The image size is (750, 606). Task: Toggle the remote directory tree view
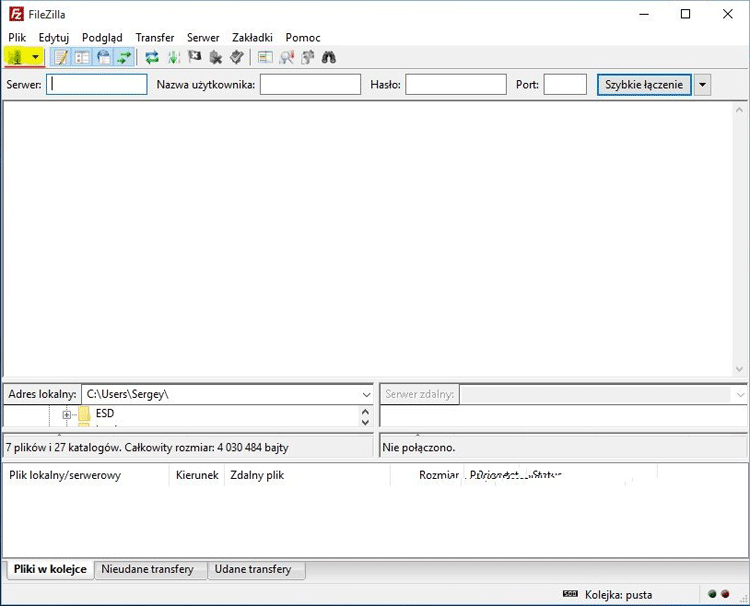point(103,57)
